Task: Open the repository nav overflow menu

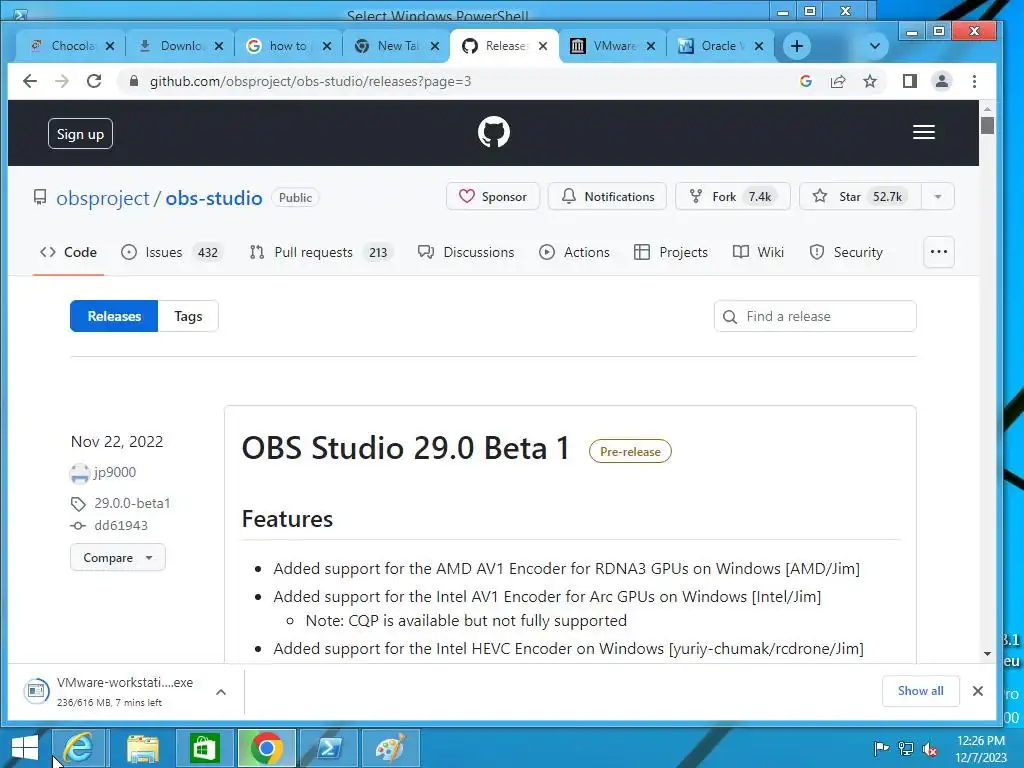Action: 938,252
